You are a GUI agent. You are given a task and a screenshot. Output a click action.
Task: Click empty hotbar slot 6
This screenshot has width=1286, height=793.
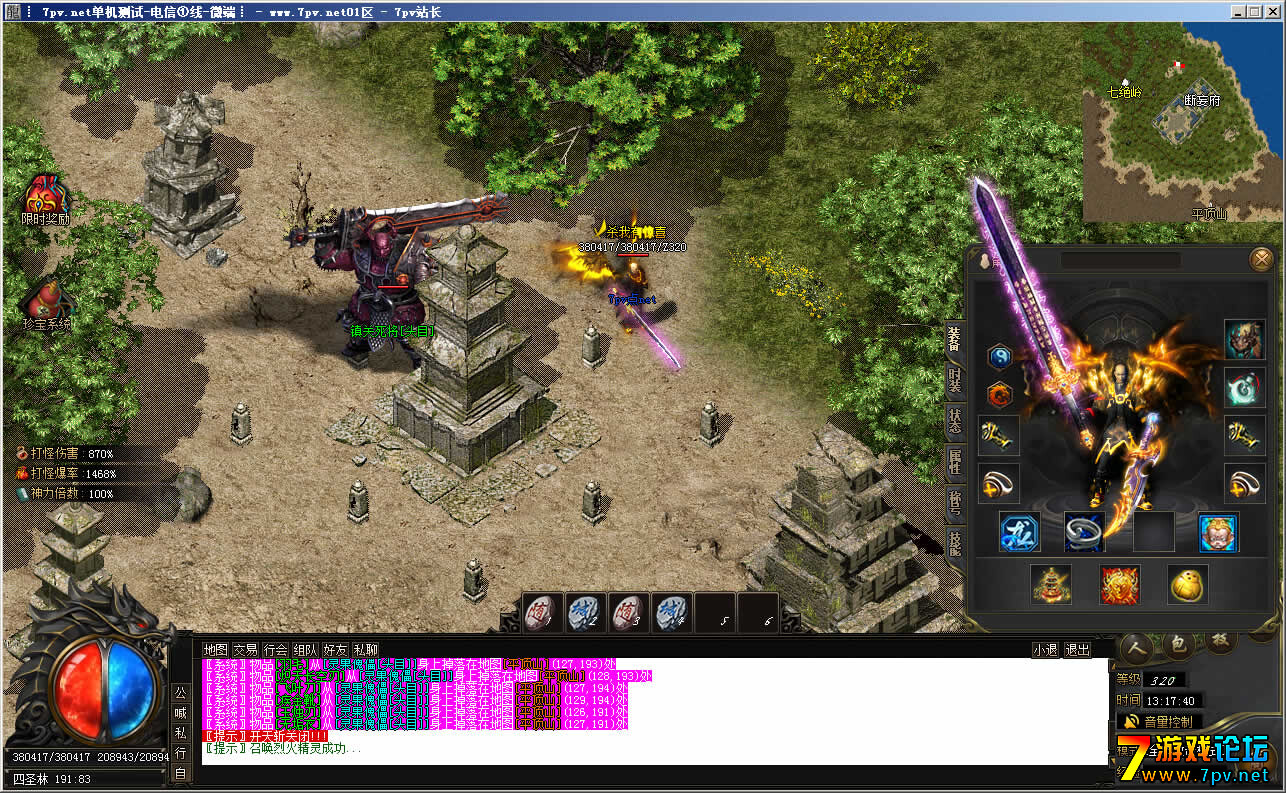click(x=759, y=612)
